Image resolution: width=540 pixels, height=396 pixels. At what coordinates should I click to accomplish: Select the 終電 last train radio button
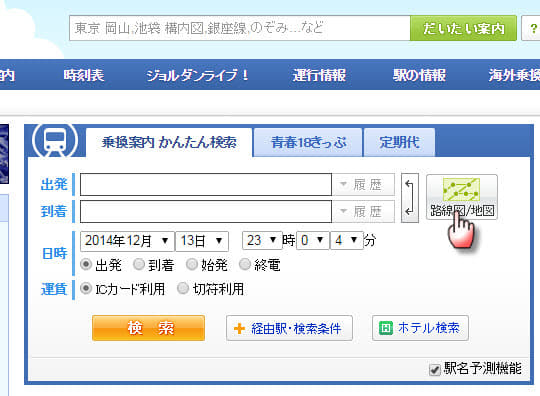(x=245, y=264)
